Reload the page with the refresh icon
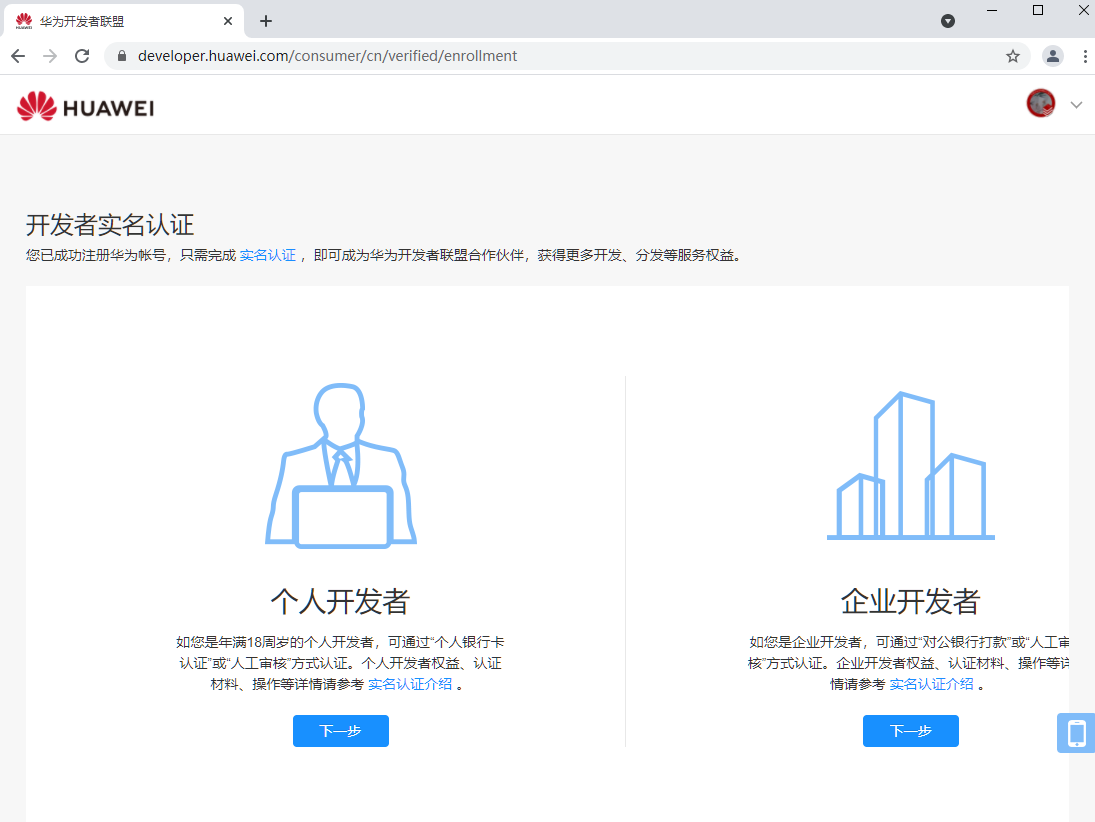The image size is (1095, 822). [x=82, y=56]
